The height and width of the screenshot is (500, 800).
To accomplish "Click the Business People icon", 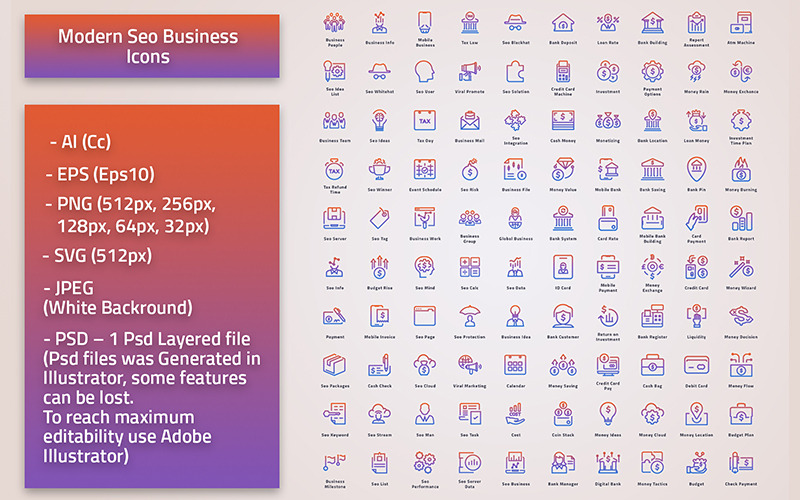I will pyautogui.click(x=335, y=23).
